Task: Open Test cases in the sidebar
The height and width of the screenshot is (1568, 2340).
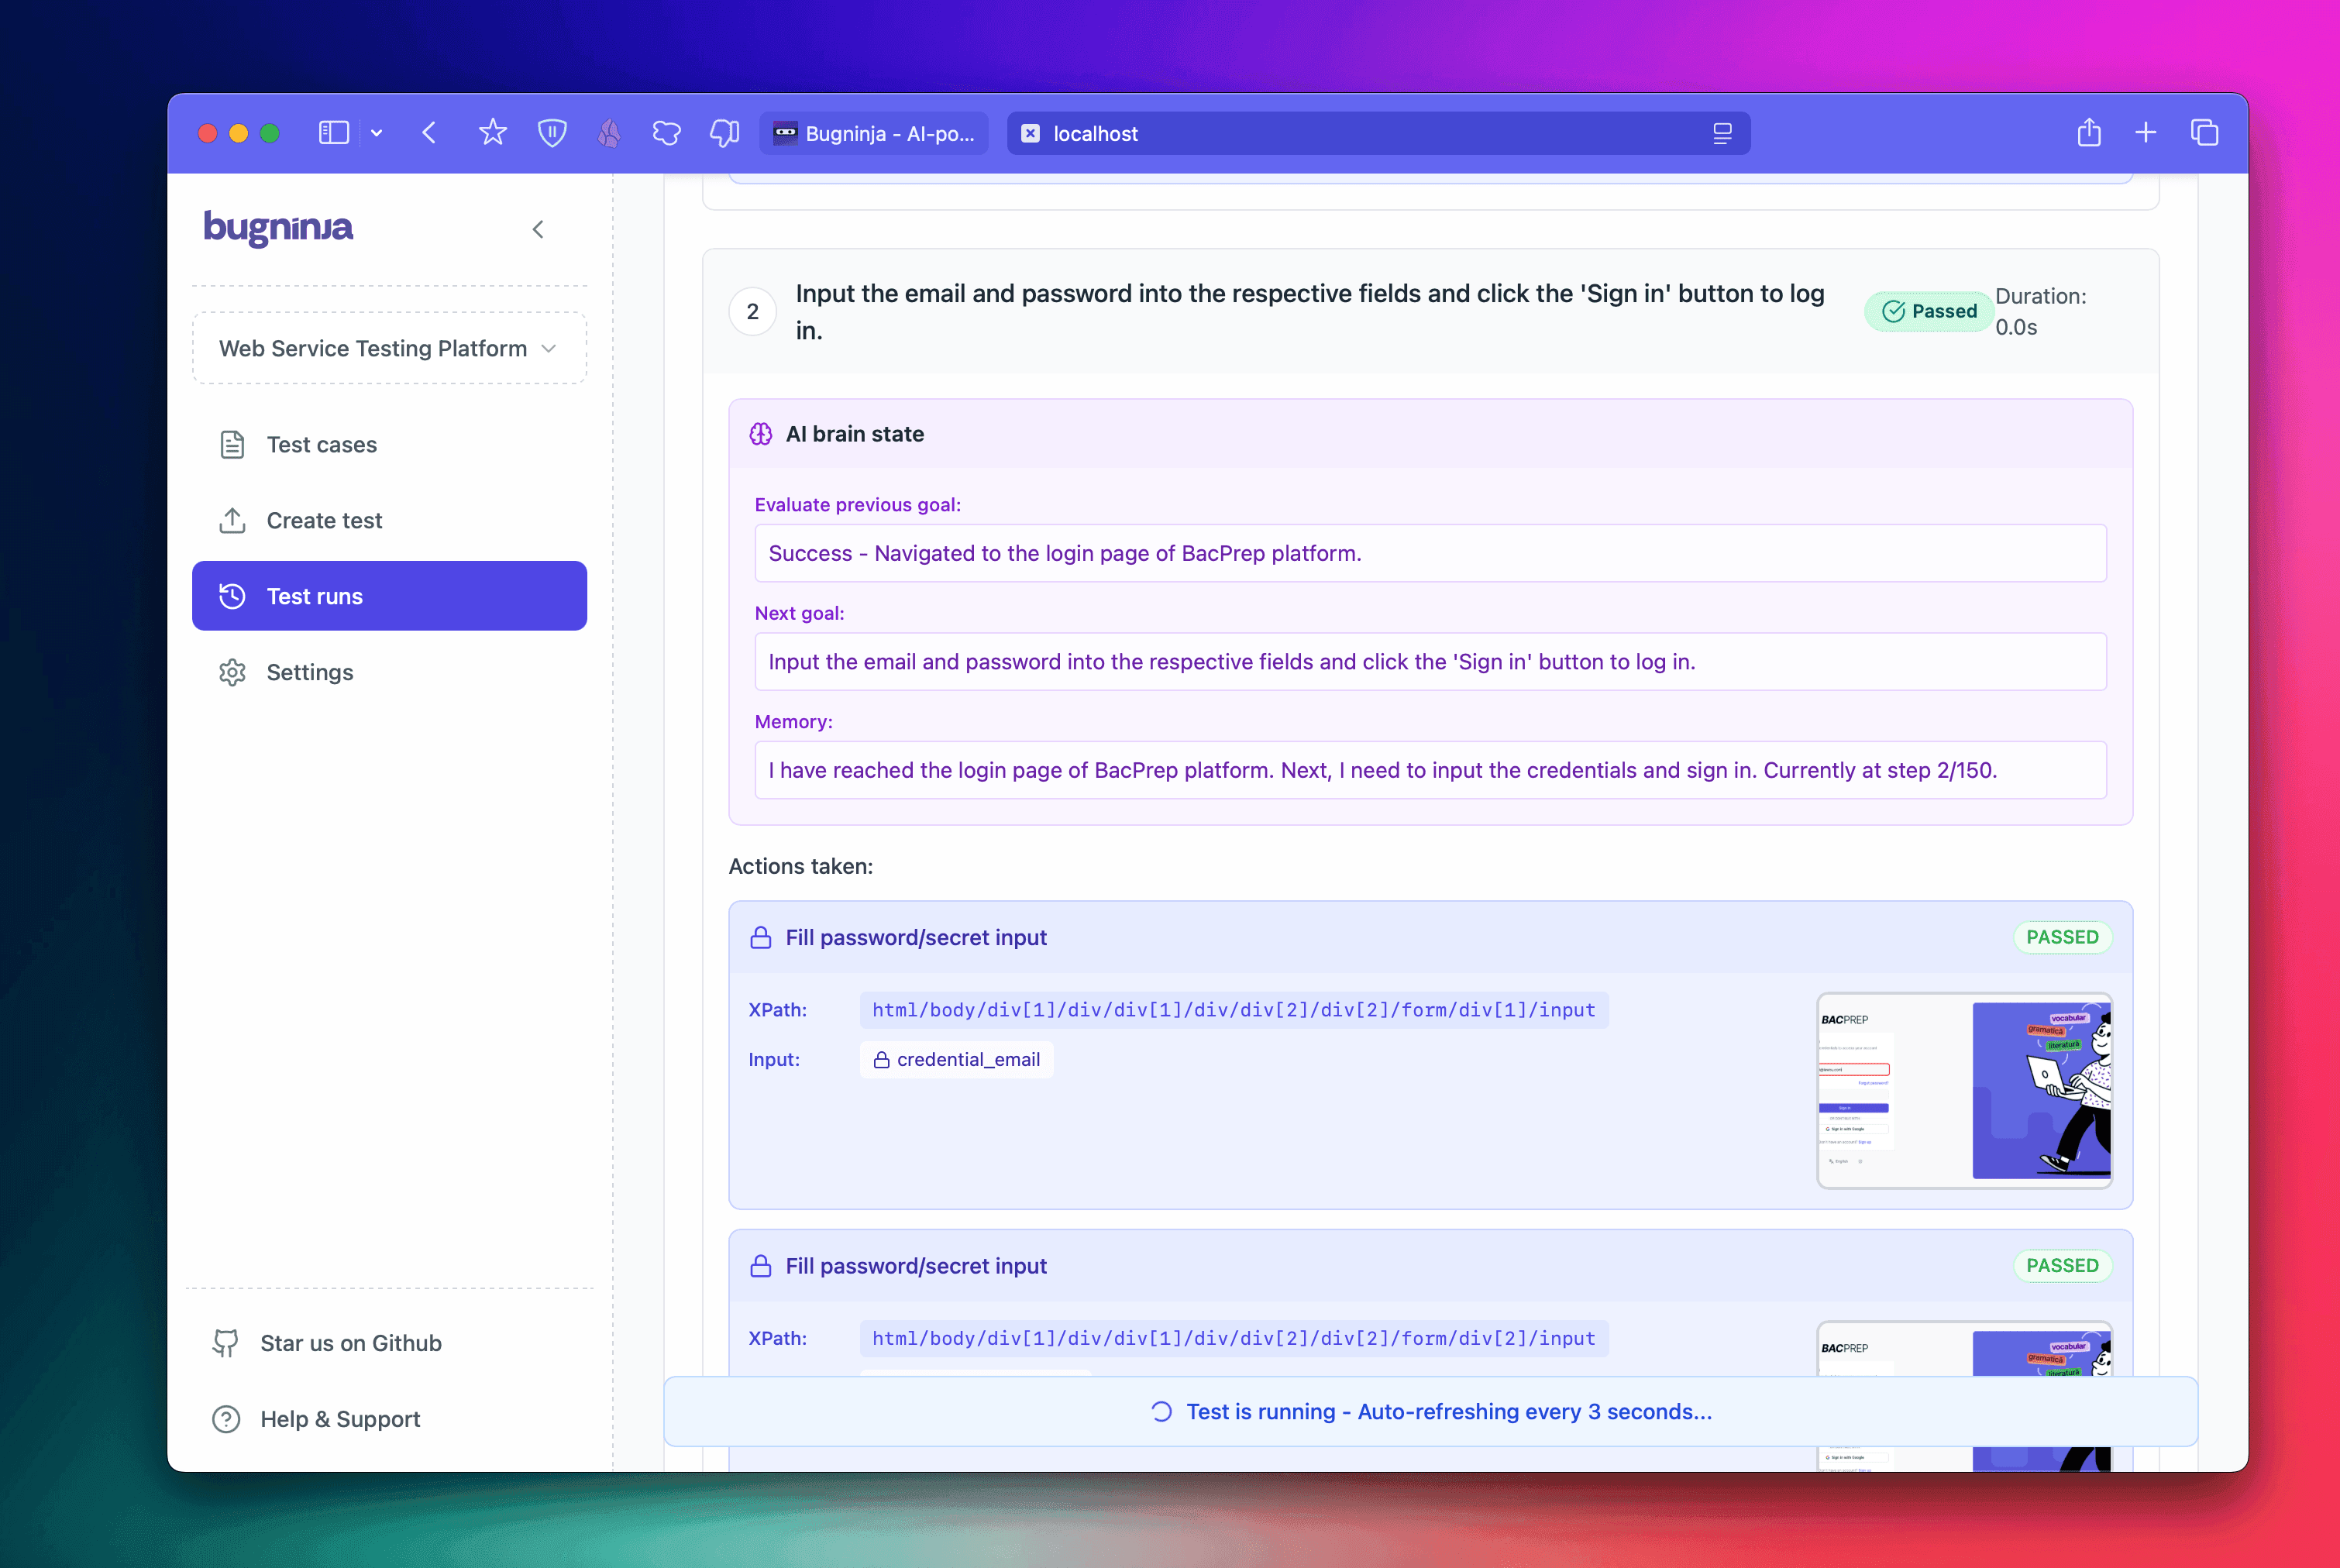Action: coord(389,444)
